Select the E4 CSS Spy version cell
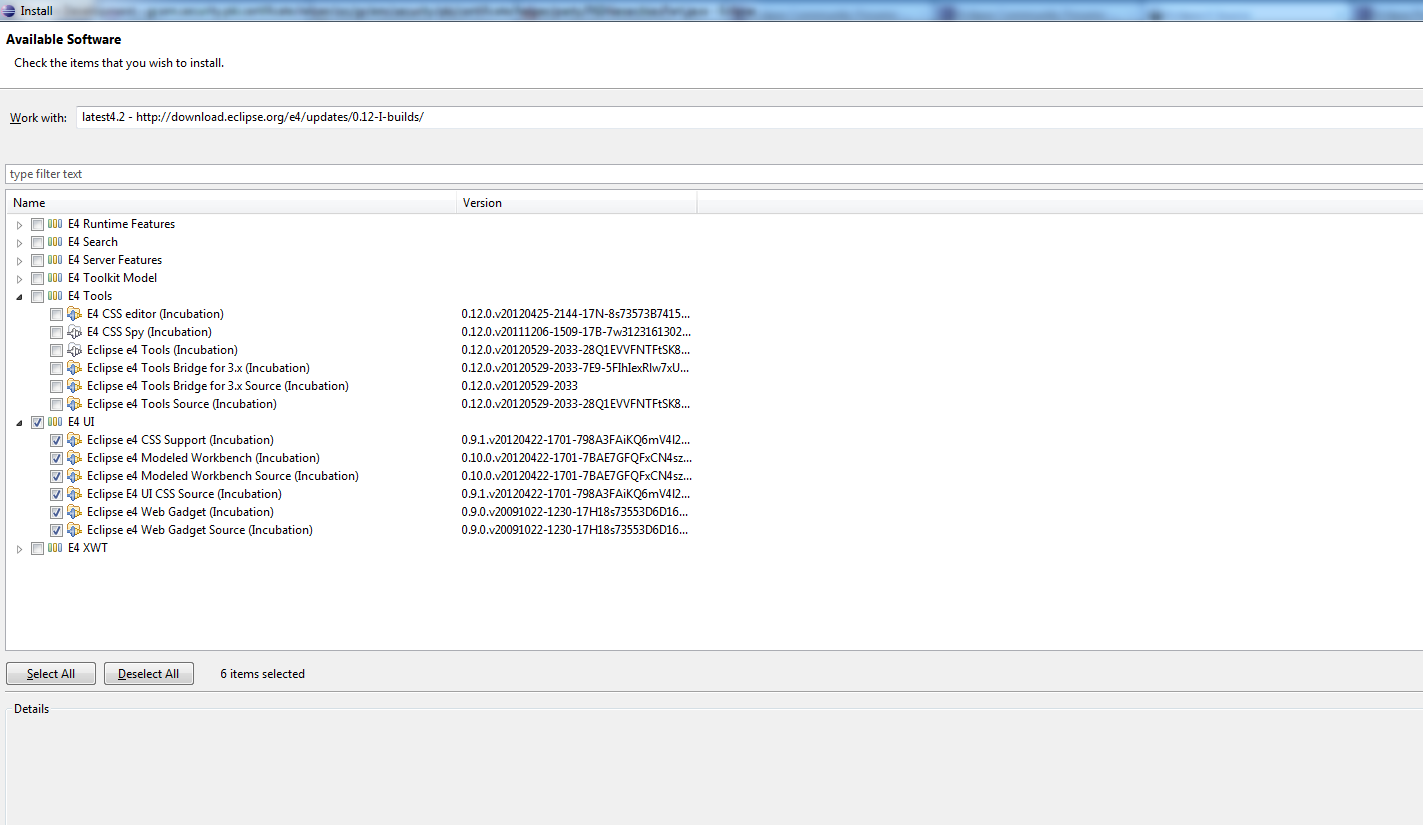The width and height of the screenshot is (1423, 825). point(576,332)
